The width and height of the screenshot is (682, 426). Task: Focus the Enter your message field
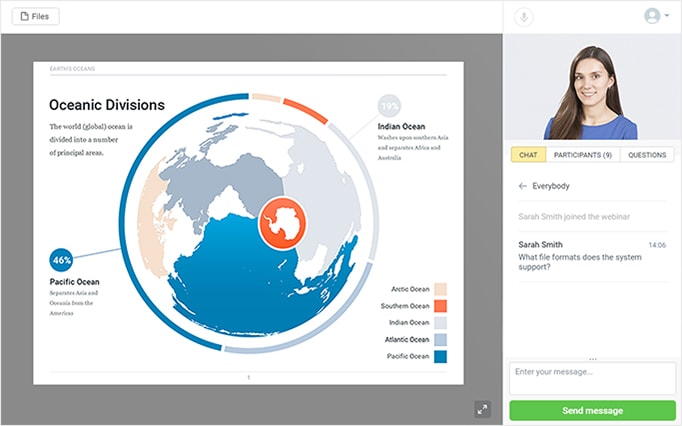pyautogui.click(x=592, y=378)
